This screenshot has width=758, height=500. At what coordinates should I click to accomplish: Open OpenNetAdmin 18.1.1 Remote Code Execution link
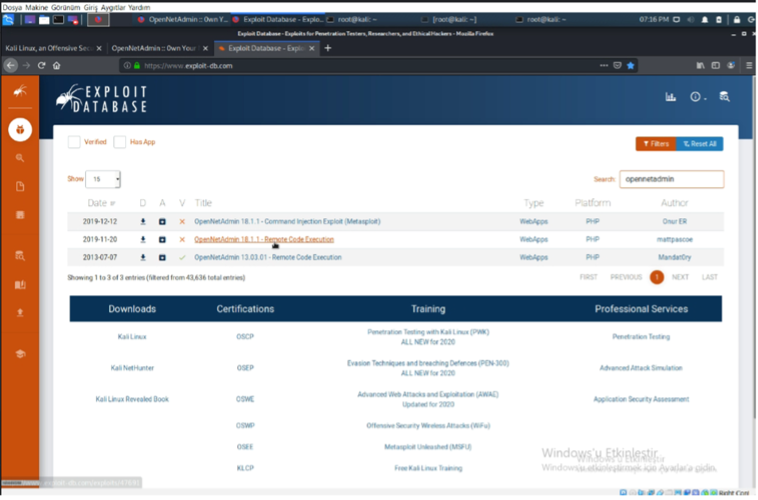(x=264, y=240)
